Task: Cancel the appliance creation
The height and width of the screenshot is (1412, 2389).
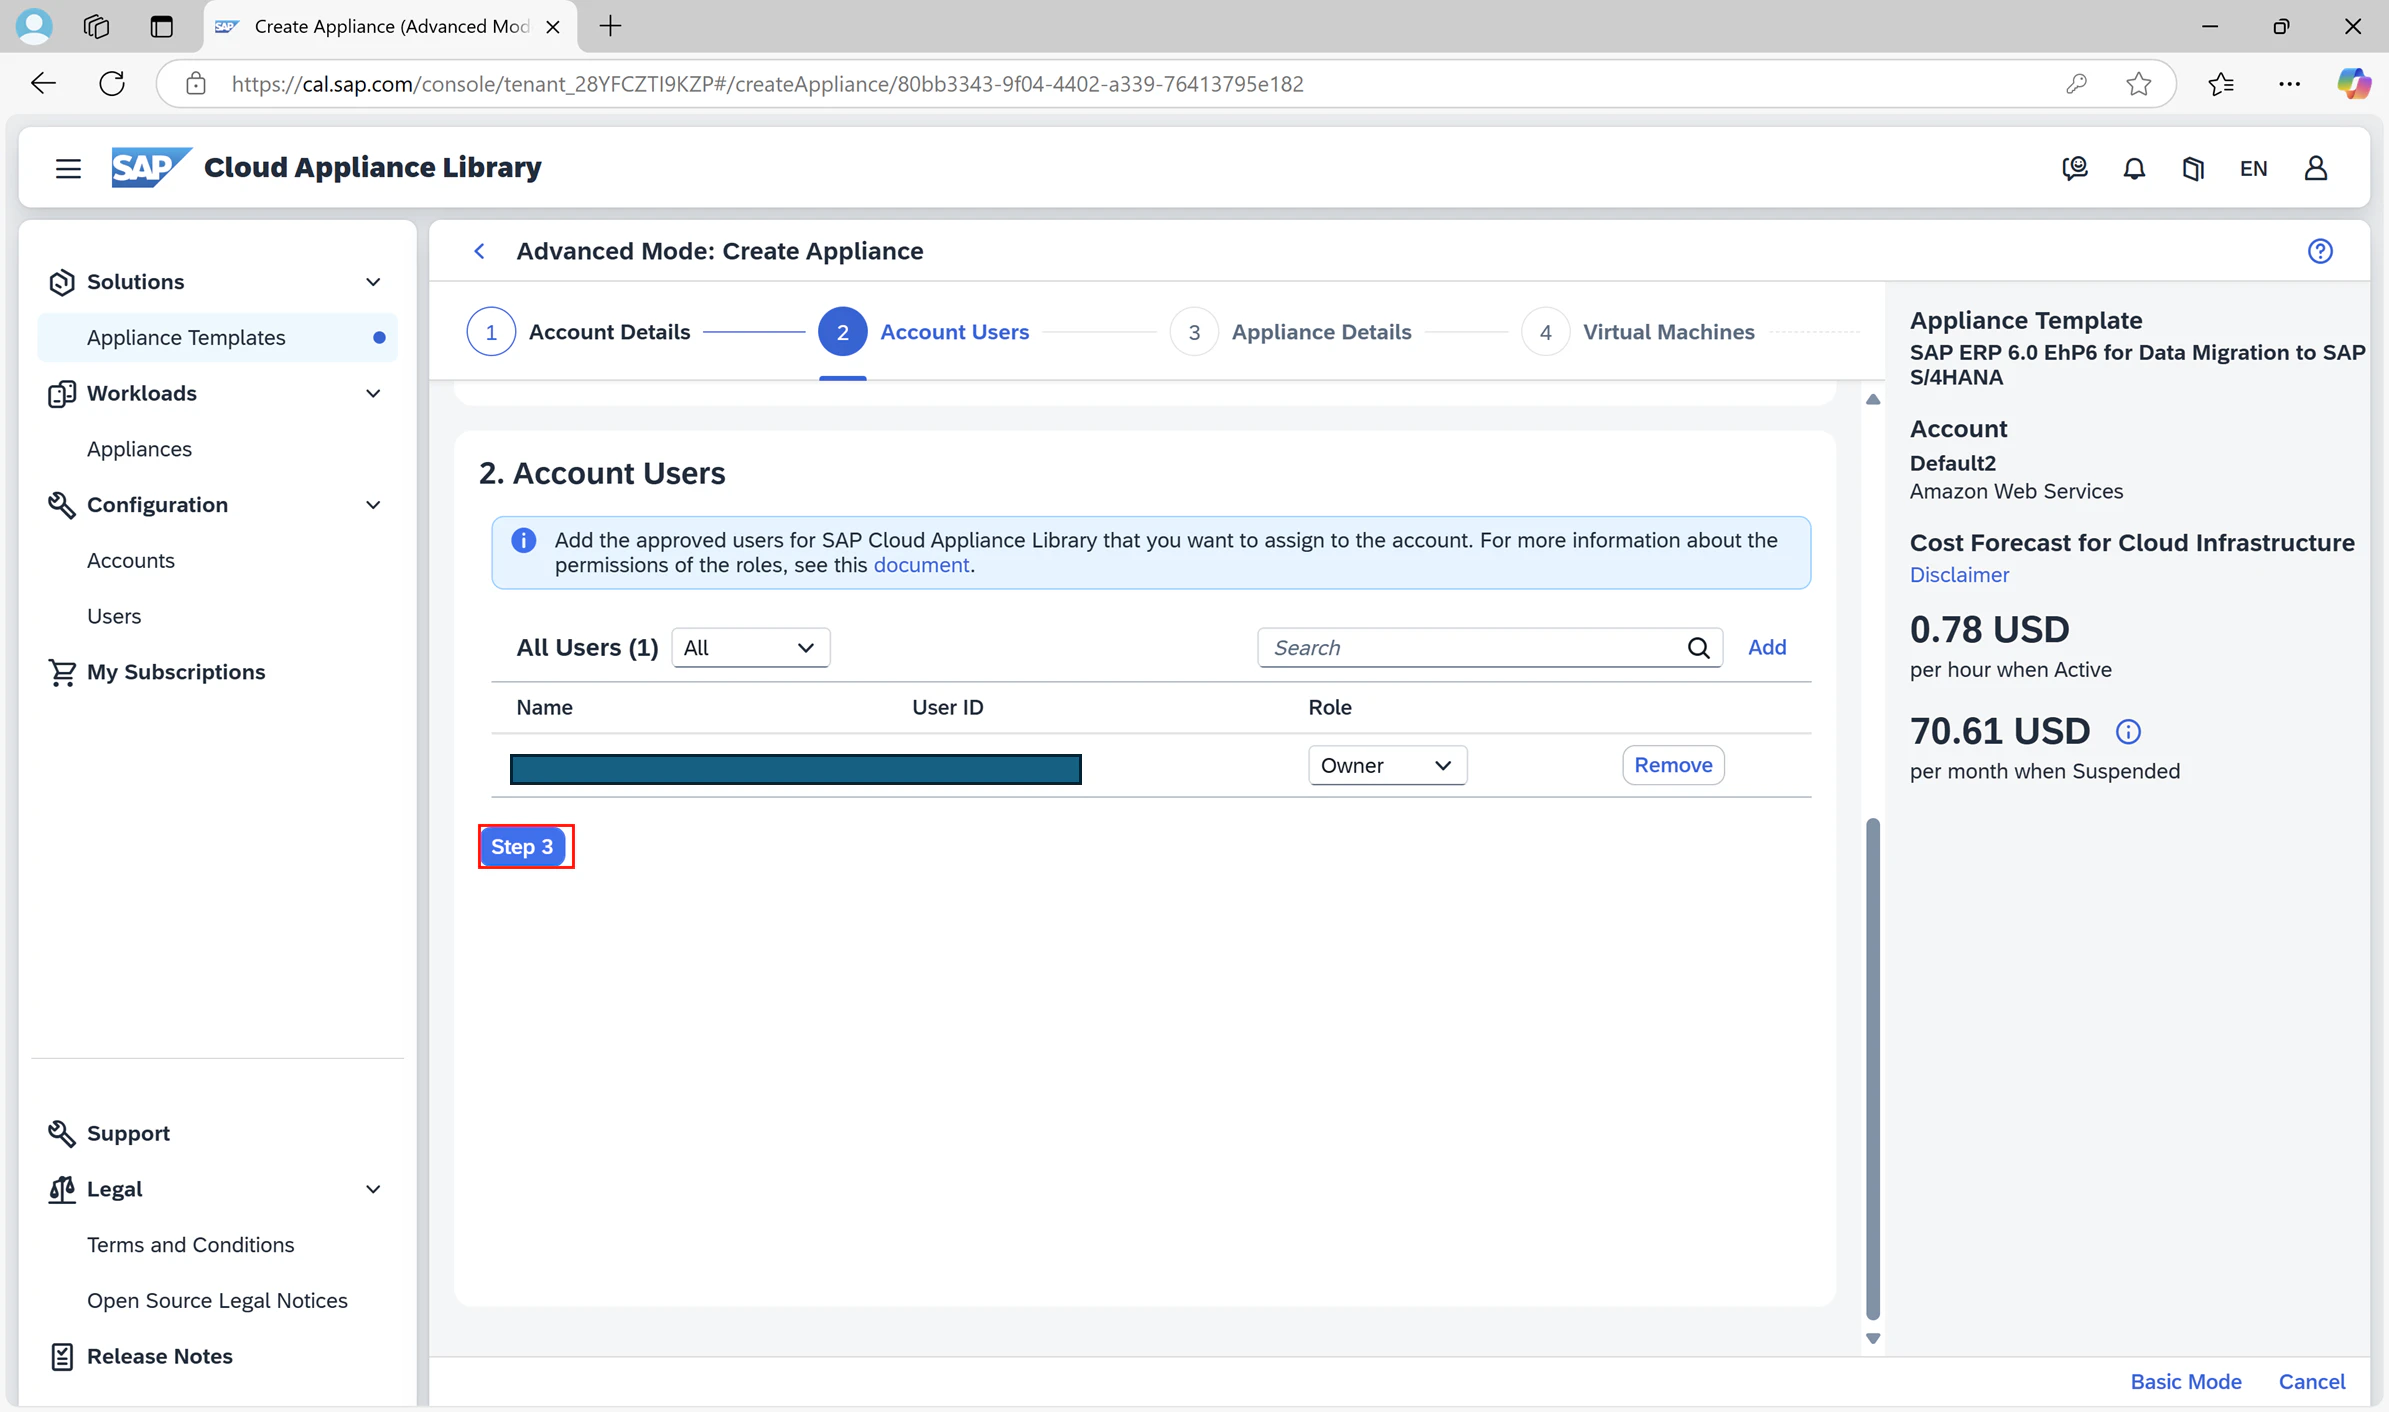Action: point(2312,1382)
